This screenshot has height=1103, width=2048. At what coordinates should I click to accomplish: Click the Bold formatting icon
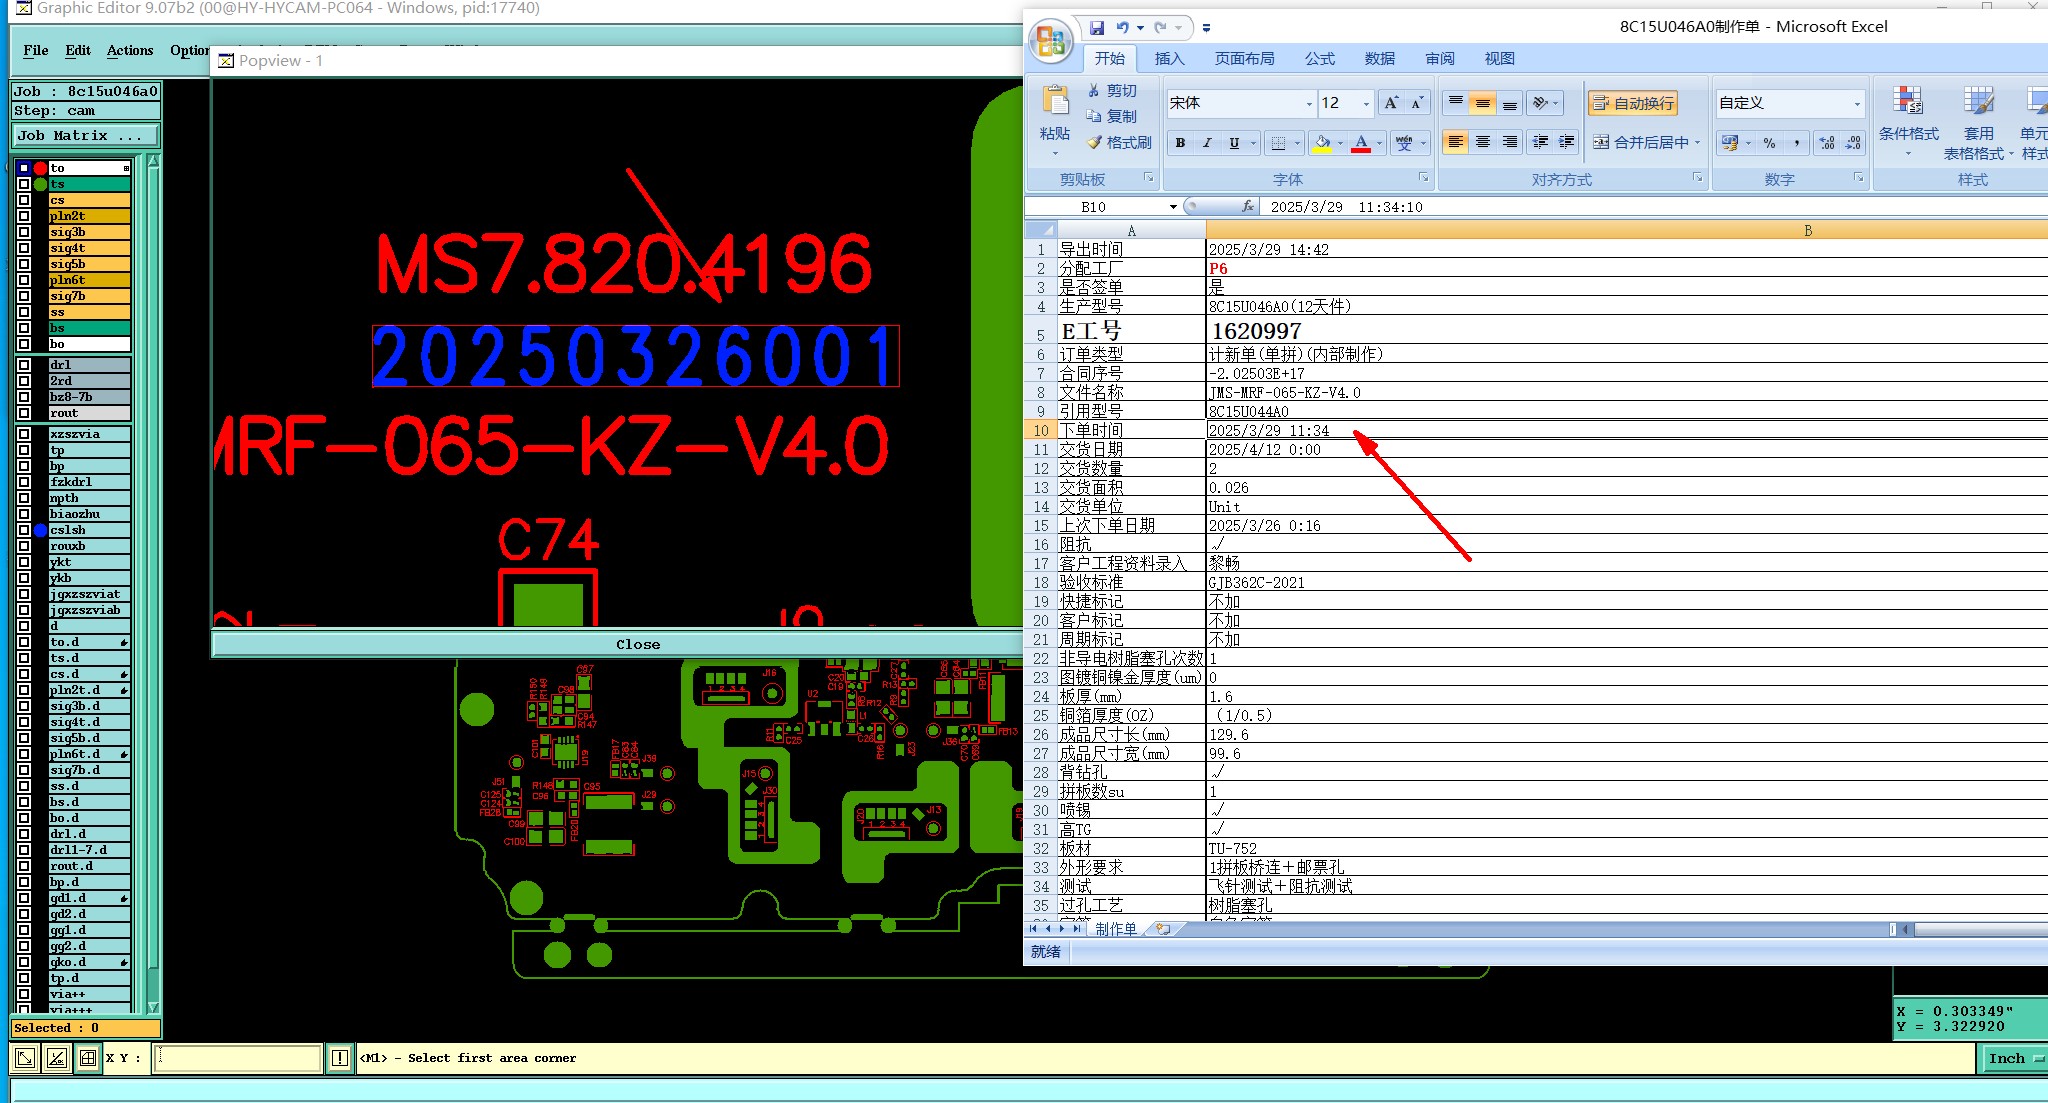click(x=1180, y=143)
